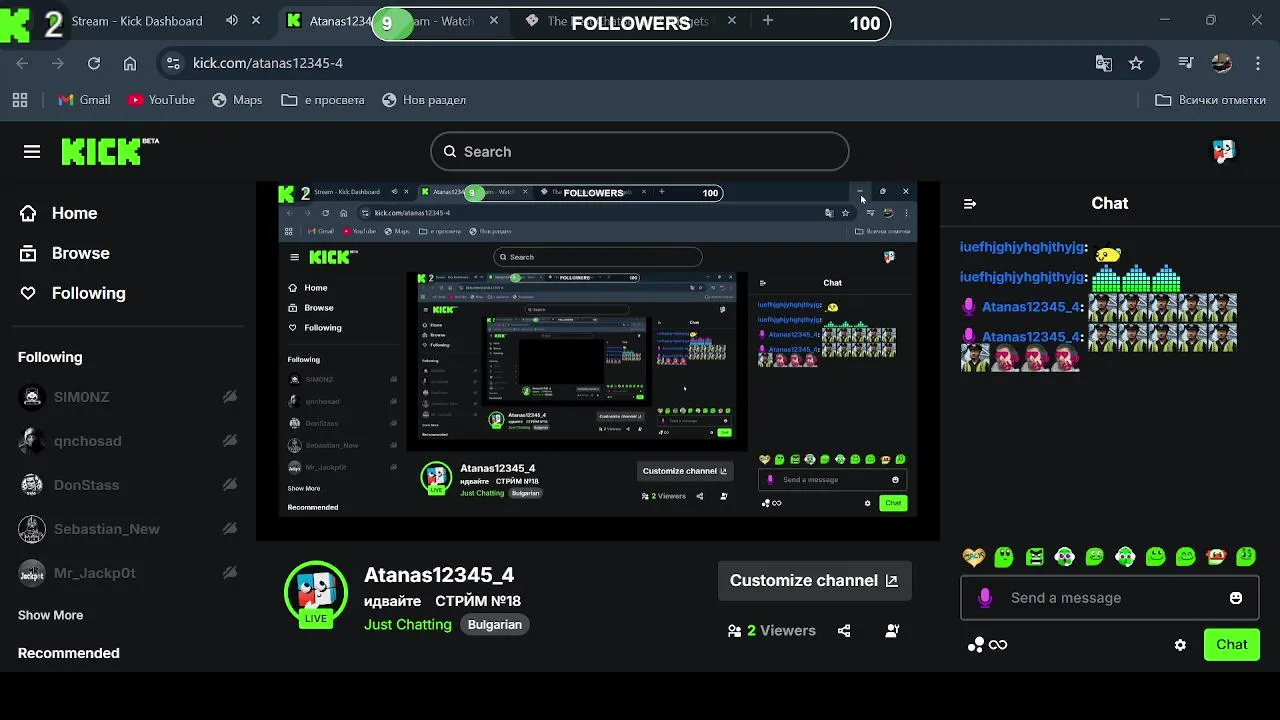
Task: Open media controls icon in Chrome toolbar
Action: pyautogui.click(x=1186, y=63)
